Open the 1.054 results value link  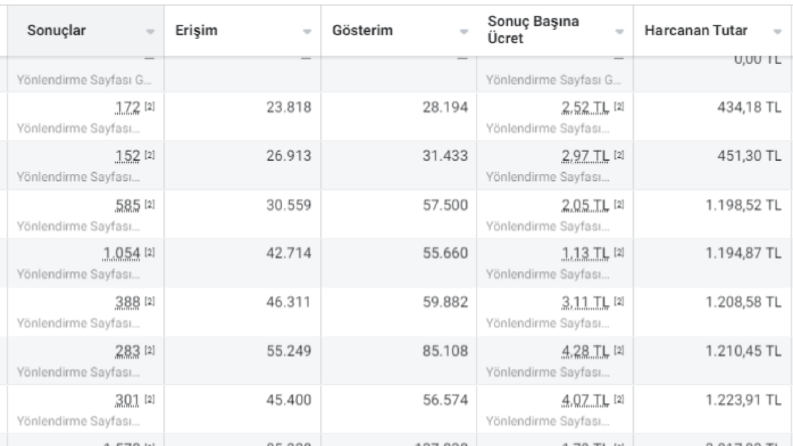pos(121,253)
